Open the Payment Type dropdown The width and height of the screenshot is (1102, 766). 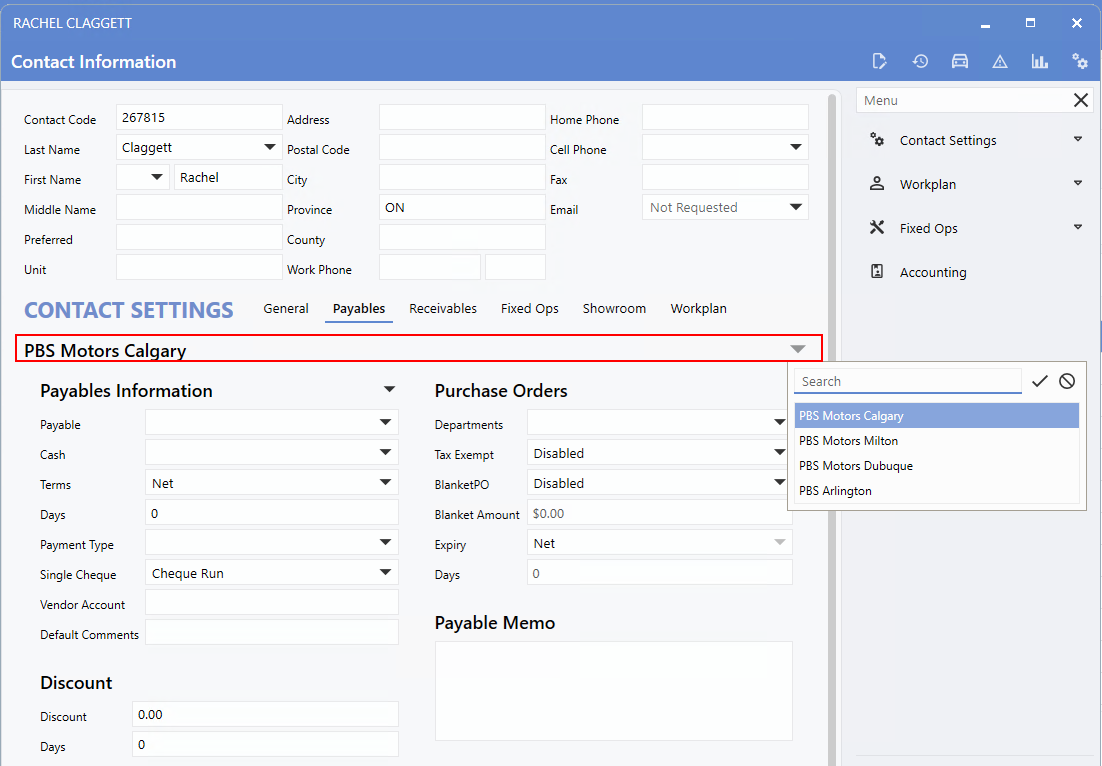coord(385,543)
